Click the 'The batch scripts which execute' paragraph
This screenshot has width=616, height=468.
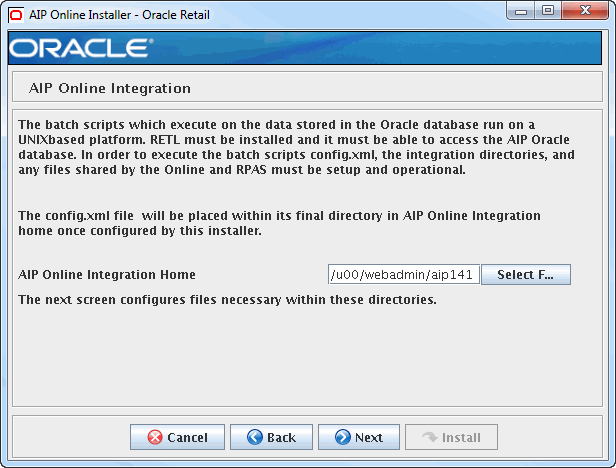point(297,147)
